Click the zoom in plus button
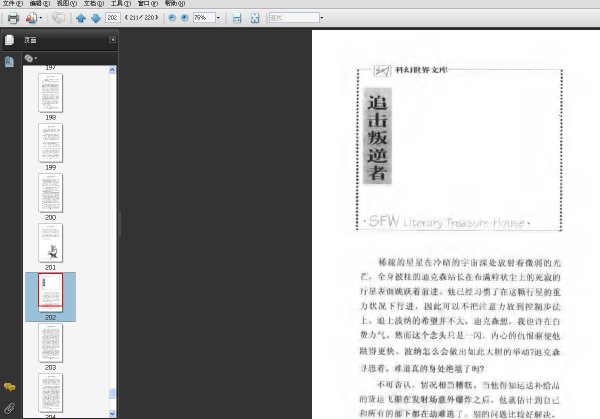Viewport: 600px width, 419px height. click(184, 18)
